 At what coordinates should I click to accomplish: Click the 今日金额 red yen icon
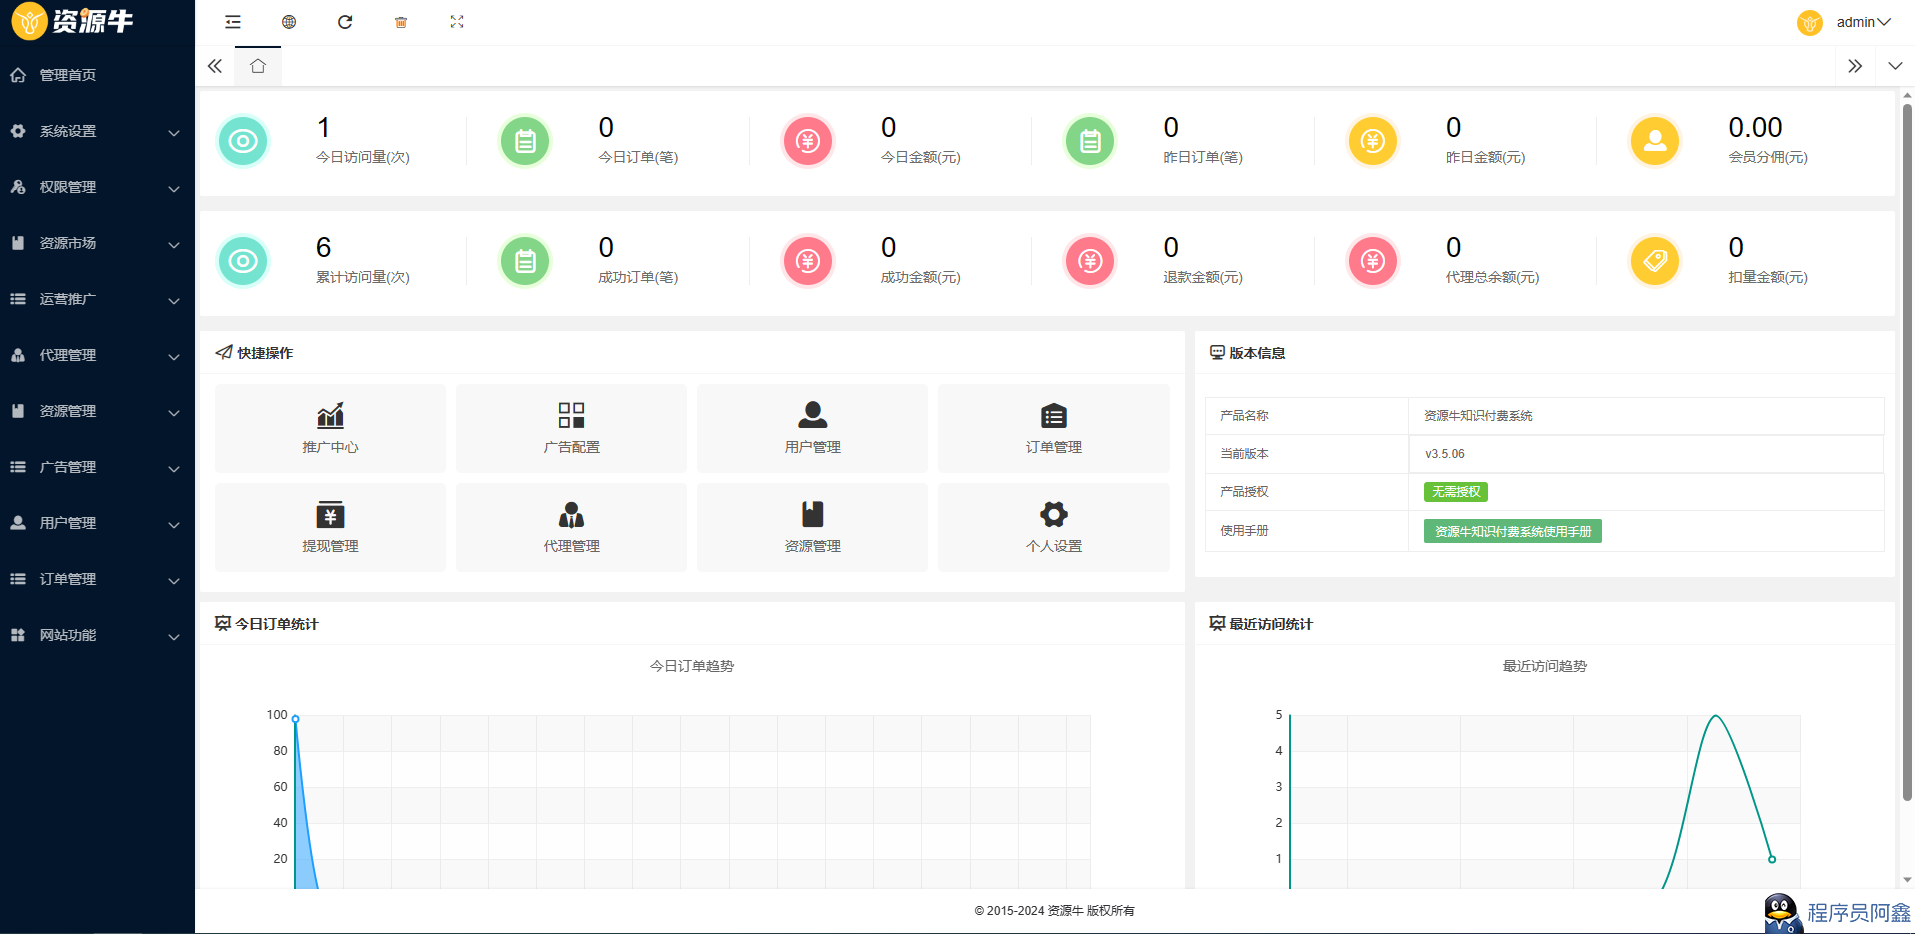tap(808, 141)
